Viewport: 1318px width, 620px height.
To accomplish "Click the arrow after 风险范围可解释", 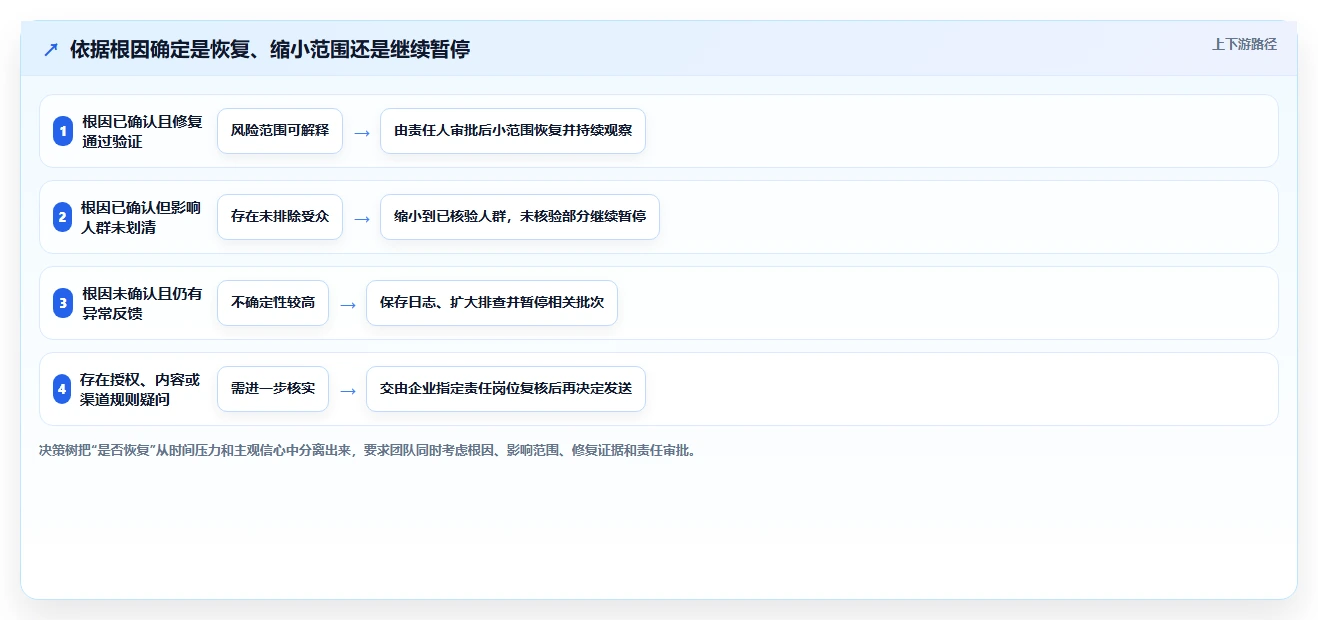I will click(x=362, y=132).
